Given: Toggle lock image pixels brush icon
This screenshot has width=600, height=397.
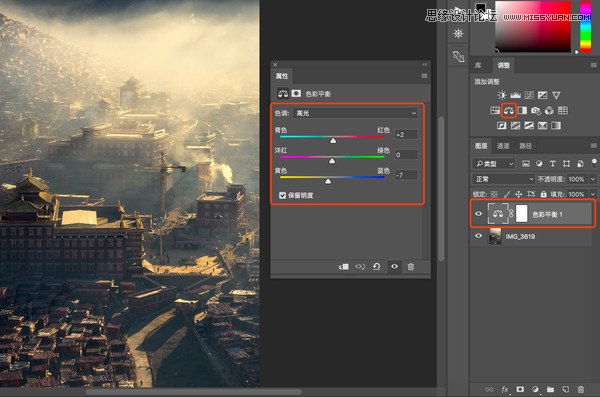Looking at the screenshot, I should tap(507, 194).
